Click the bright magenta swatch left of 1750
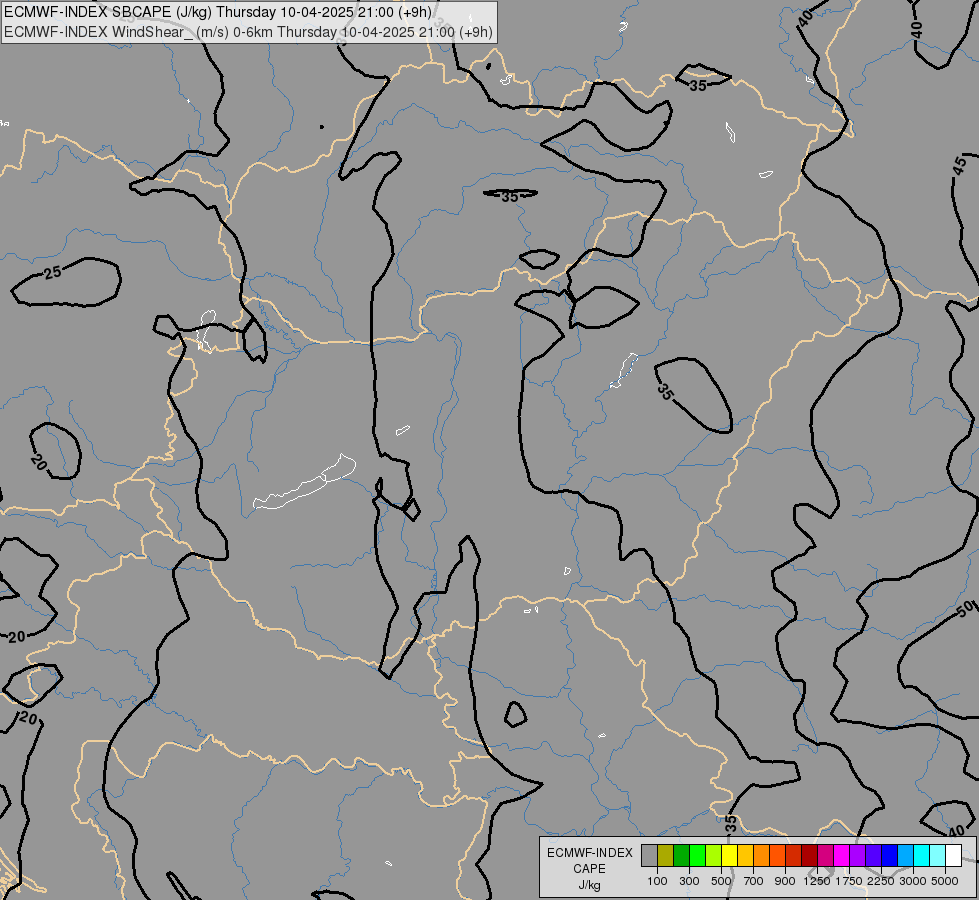This screenshot has height=900, width=979. (x=842, y=856)
